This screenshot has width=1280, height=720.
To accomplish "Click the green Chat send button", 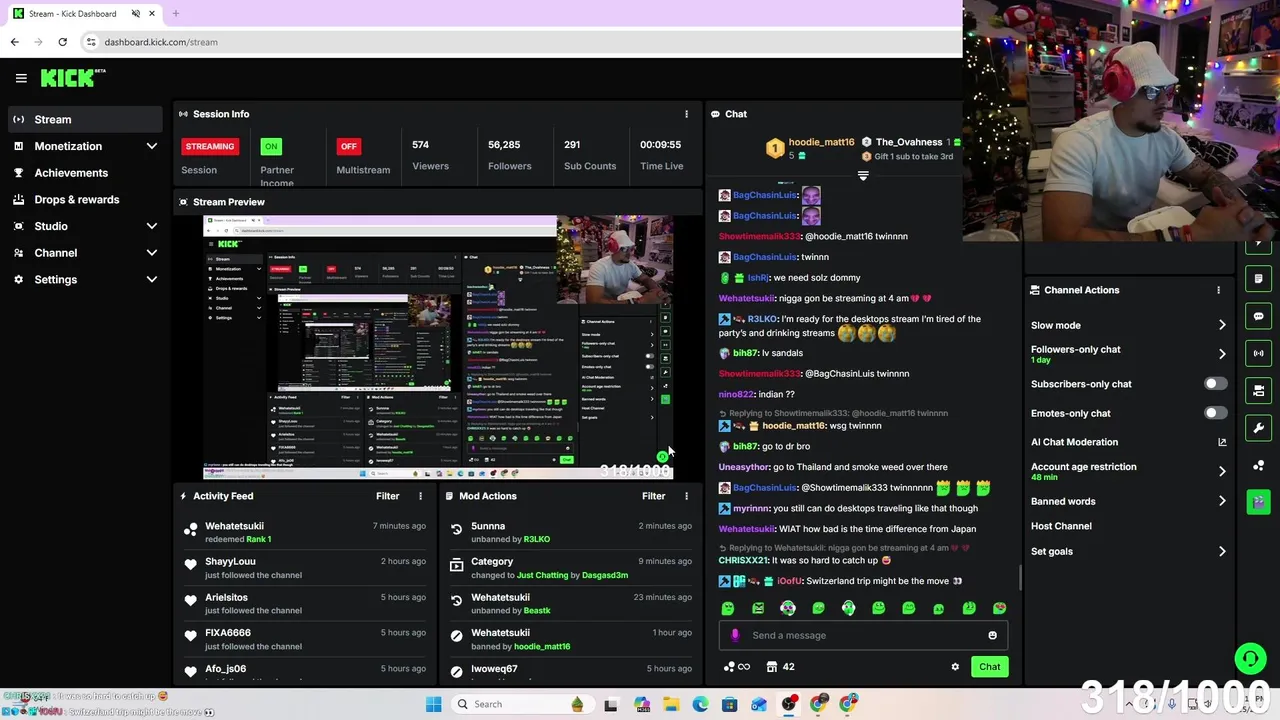I will click(x=989, y=667).
